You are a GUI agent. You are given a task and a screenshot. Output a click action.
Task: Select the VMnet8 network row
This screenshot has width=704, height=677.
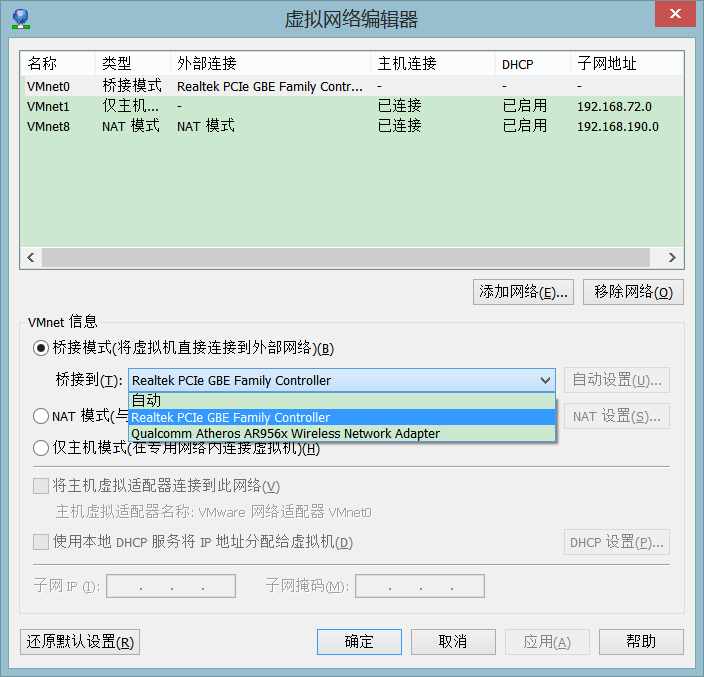click(x=352, y=126)
